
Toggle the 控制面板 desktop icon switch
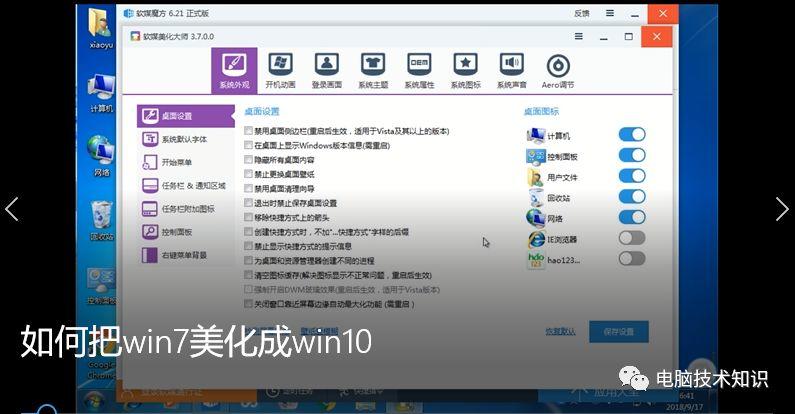(632, 155)
